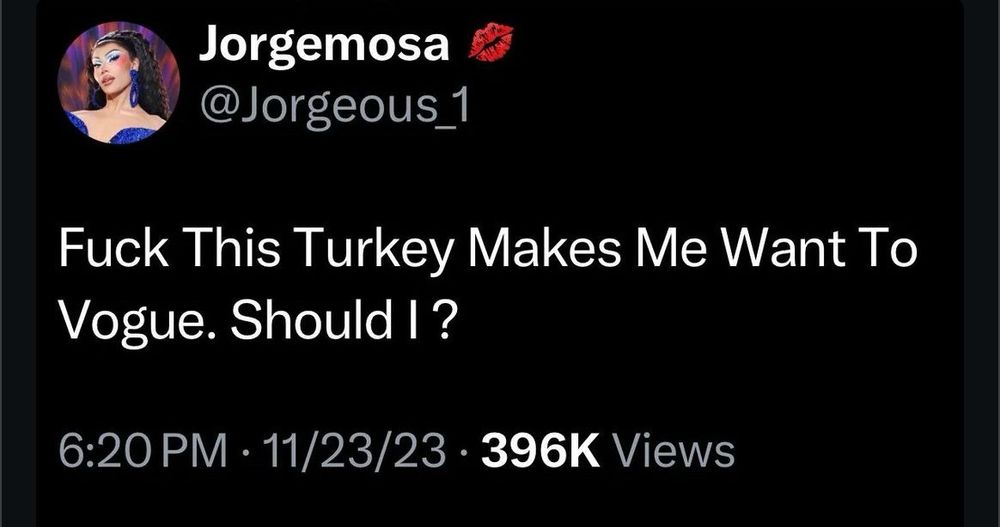The width and height of the screenshot is (1000, 527).
Task: Click the dot separator after 6:20 PM
Action: [246, 454]
